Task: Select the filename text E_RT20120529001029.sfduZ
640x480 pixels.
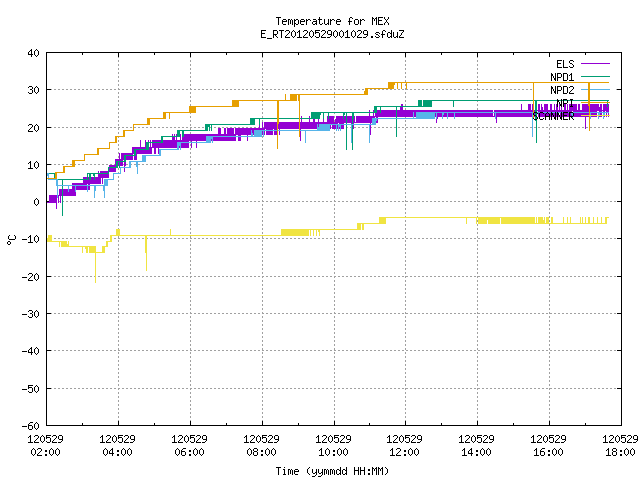Action: [x=332, y=34]
